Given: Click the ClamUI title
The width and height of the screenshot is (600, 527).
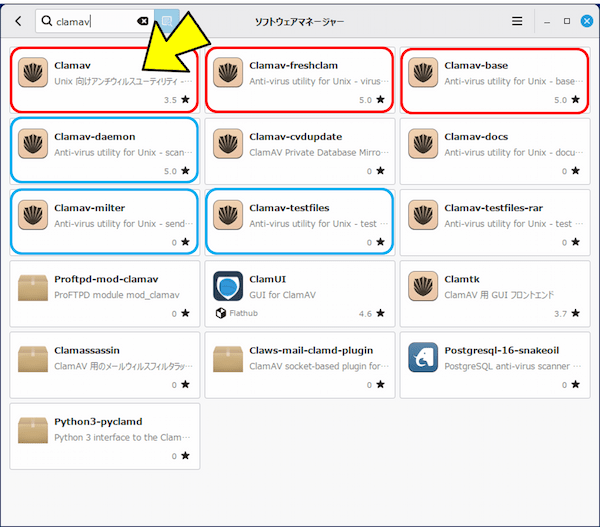Looking at the screenshot, I should 267,279.
